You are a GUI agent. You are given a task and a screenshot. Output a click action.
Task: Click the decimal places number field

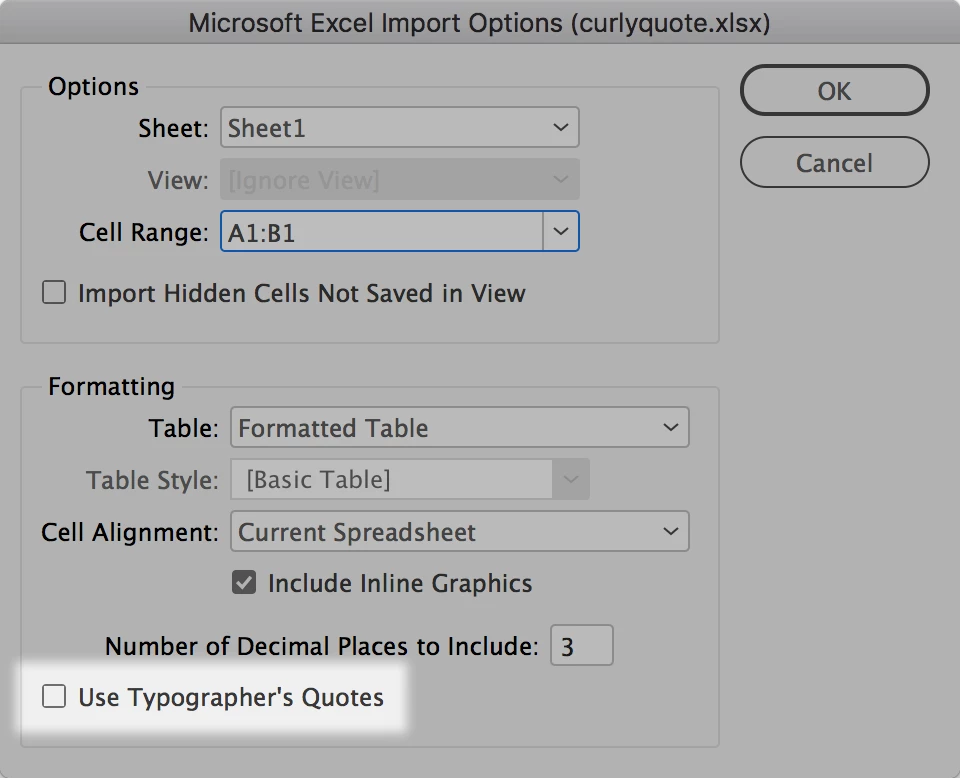click(x=581, y=647)
